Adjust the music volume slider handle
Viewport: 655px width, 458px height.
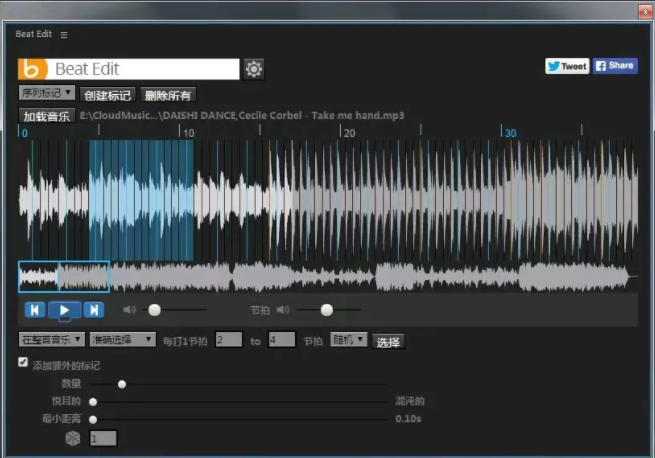point(155,310)
